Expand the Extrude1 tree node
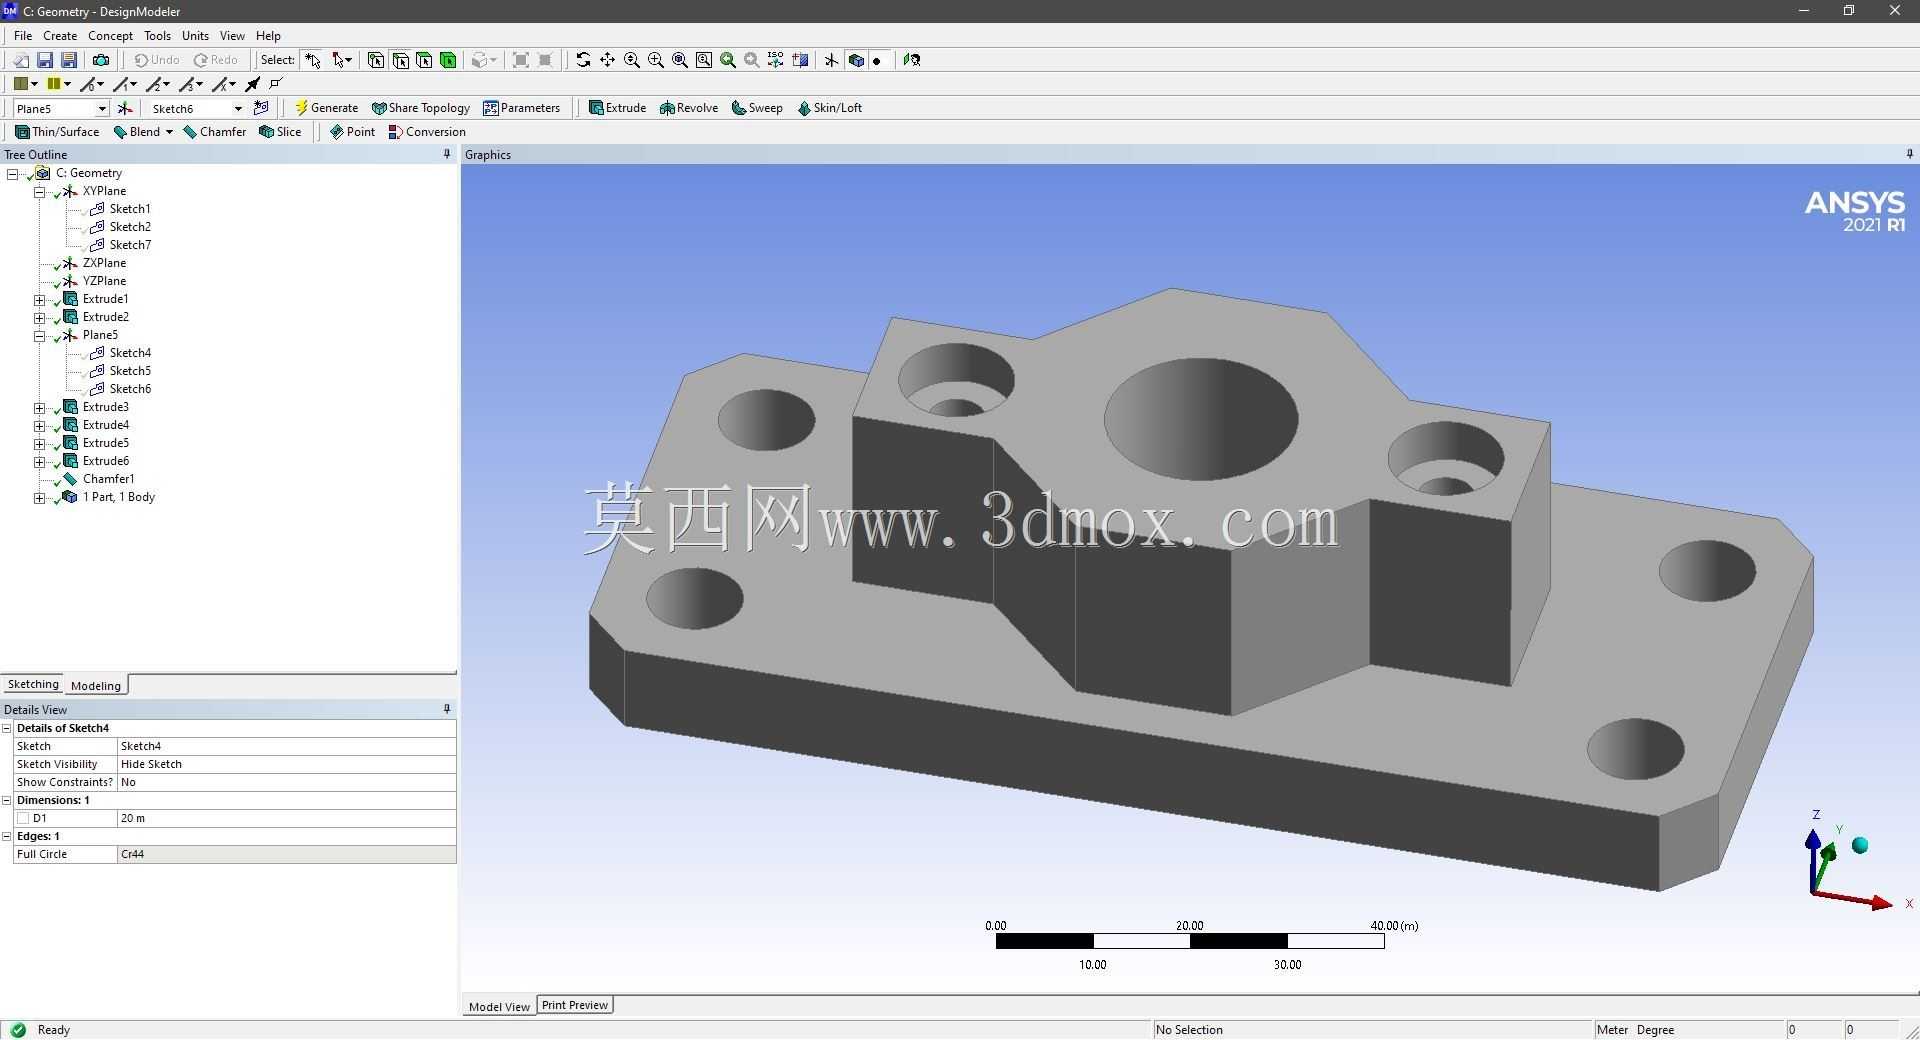 click(40, 299)
